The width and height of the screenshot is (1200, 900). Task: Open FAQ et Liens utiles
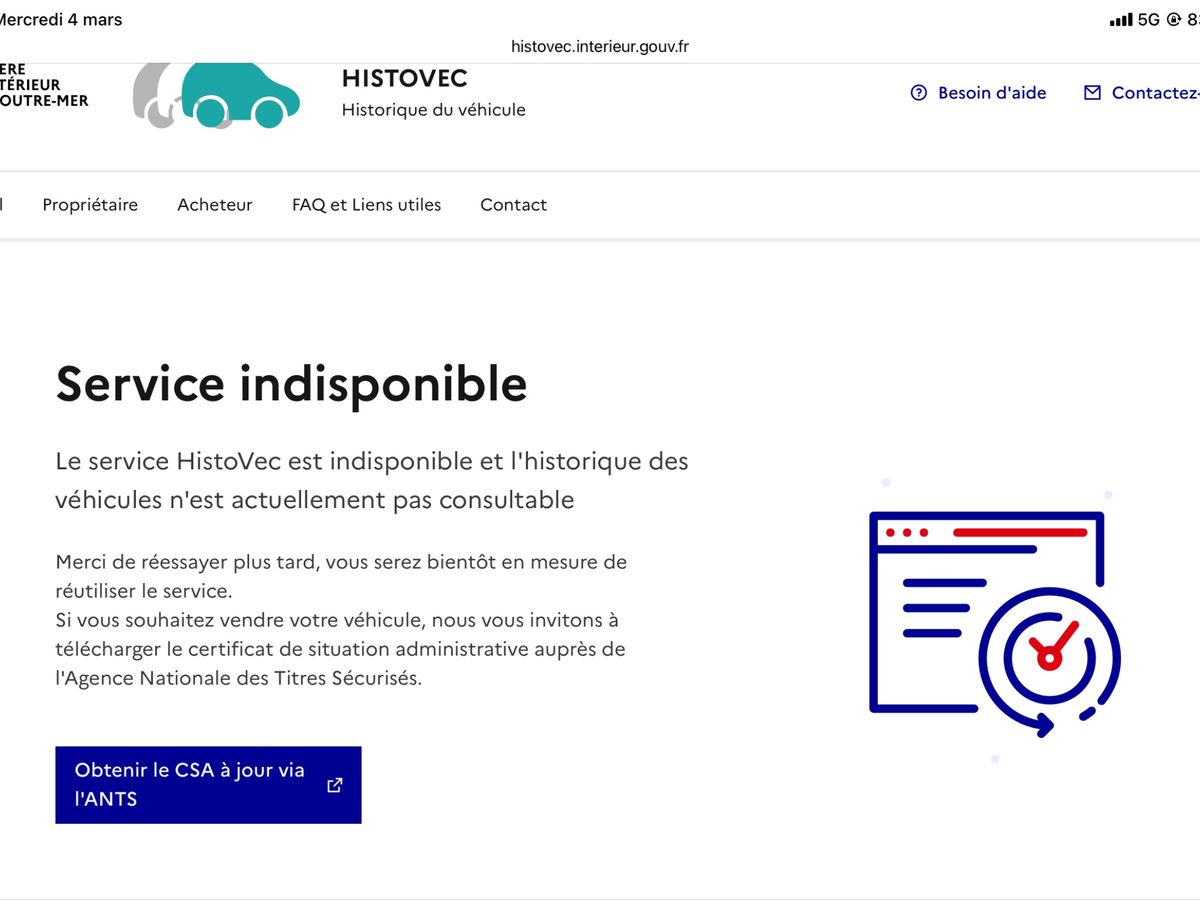366,205
